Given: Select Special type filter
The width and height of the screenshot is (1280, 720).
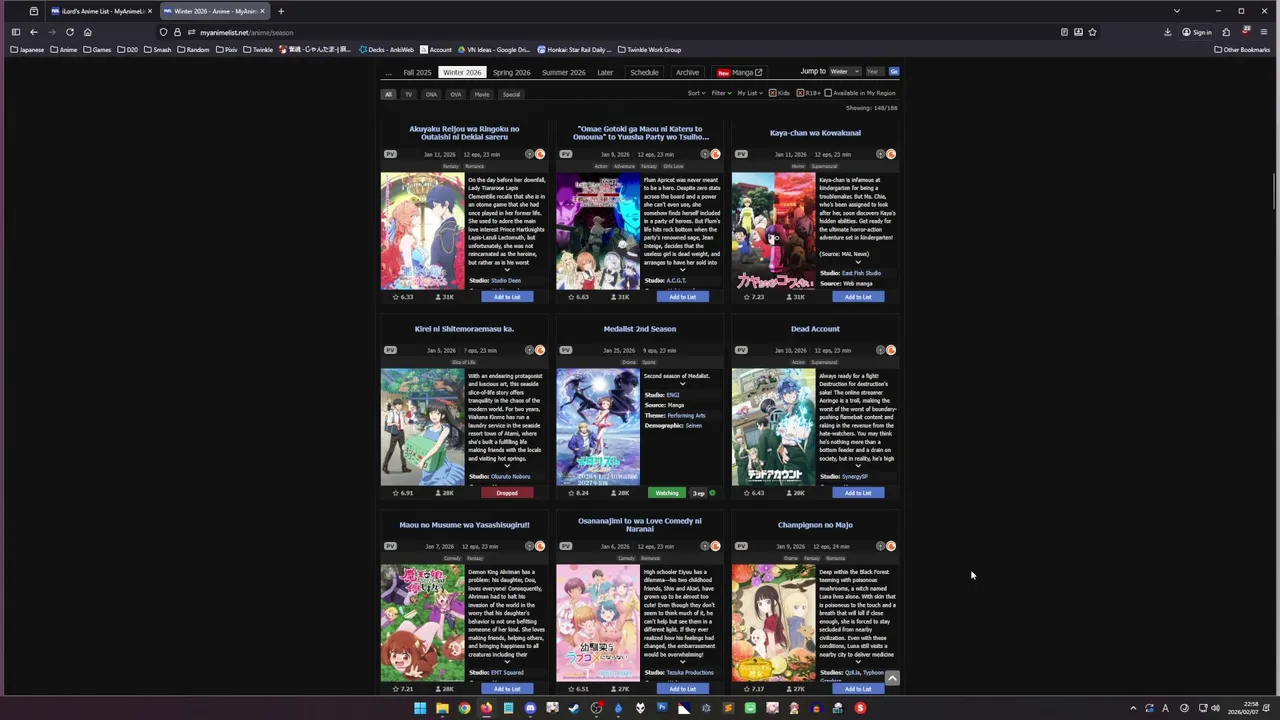Looking at the screenshot, I should tap(511, 94).
